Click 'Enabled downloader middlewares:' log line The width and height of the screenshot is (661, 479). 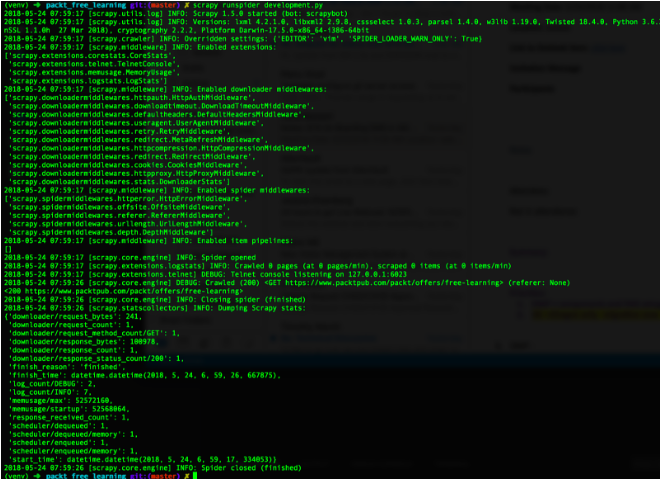tap(262, 89)
